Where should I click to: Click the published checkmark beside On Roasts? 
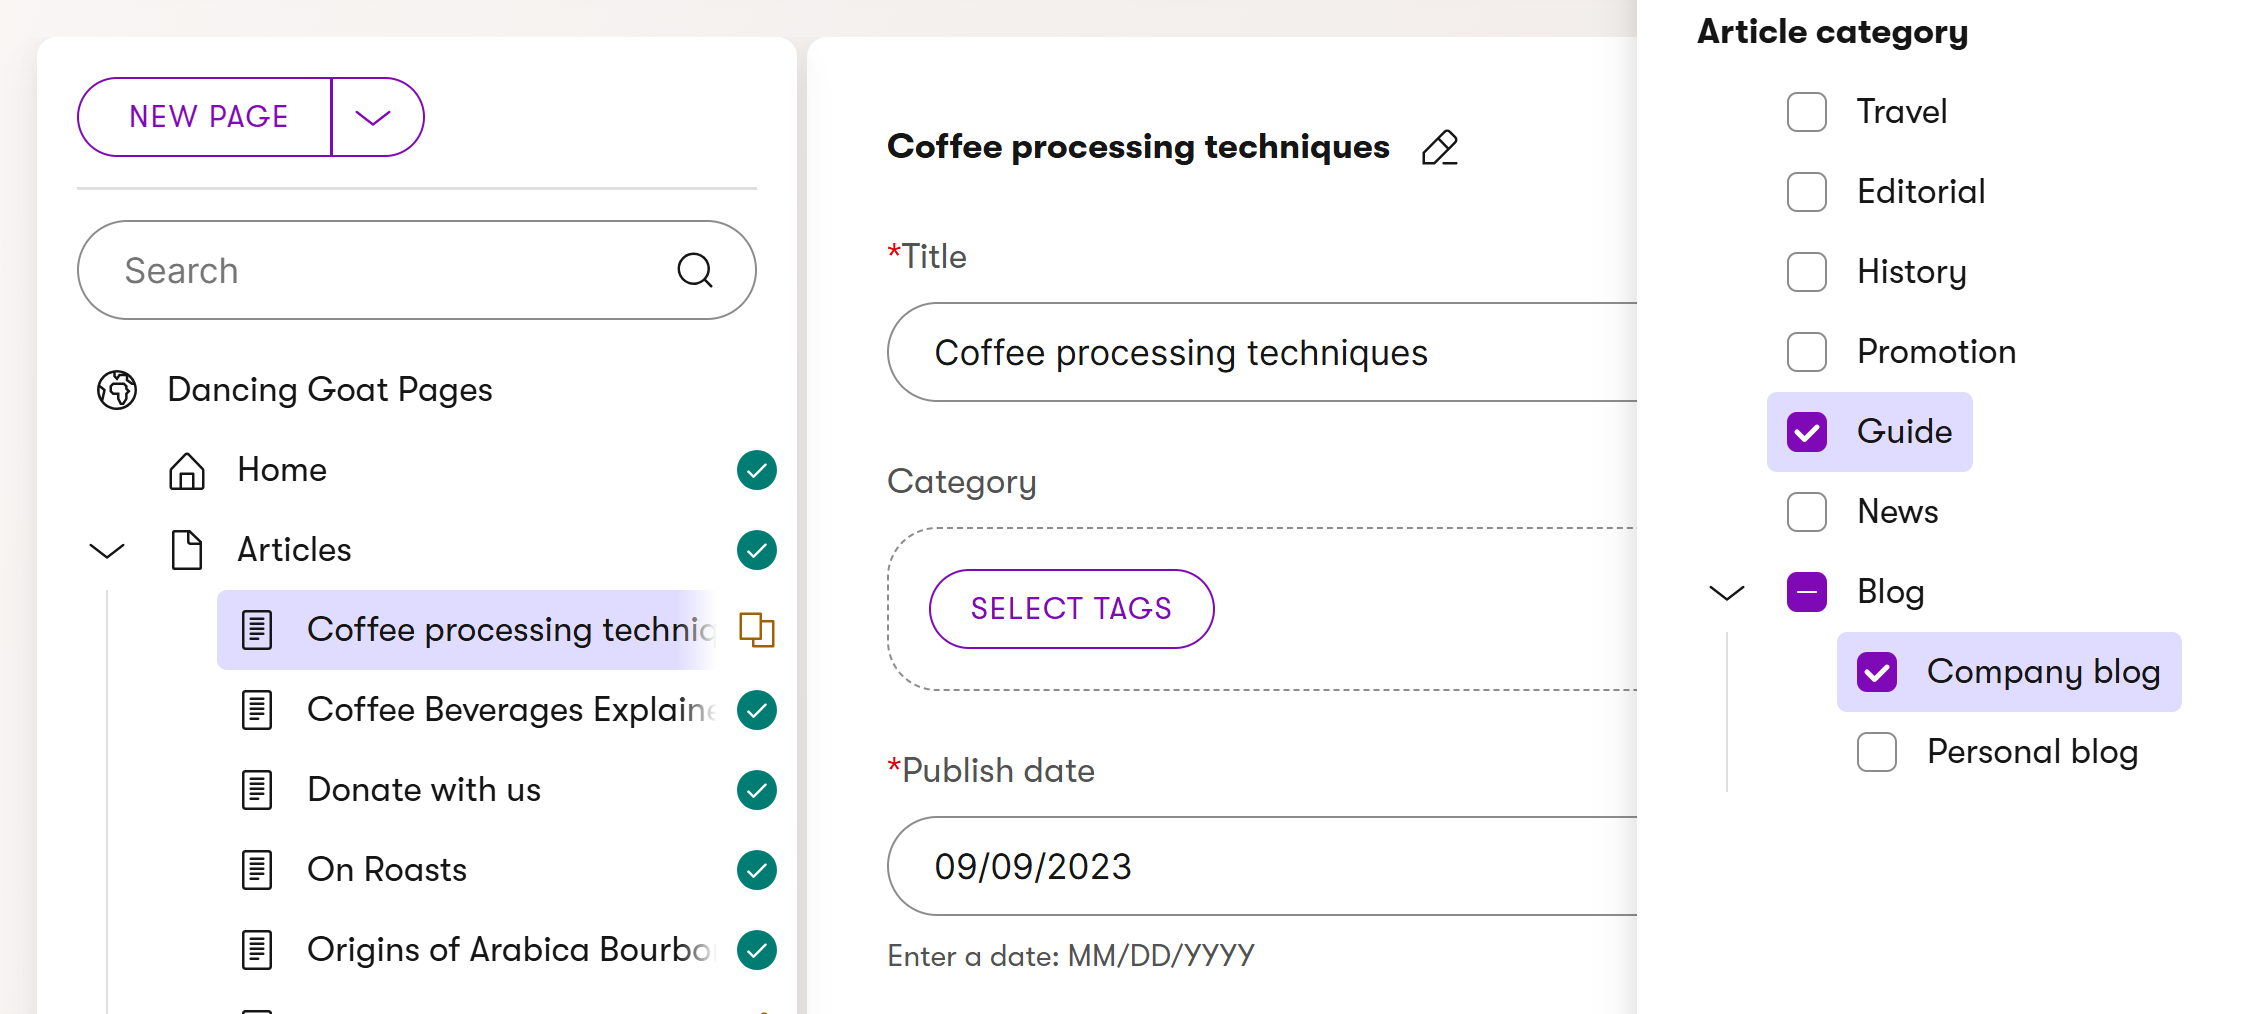757,870
